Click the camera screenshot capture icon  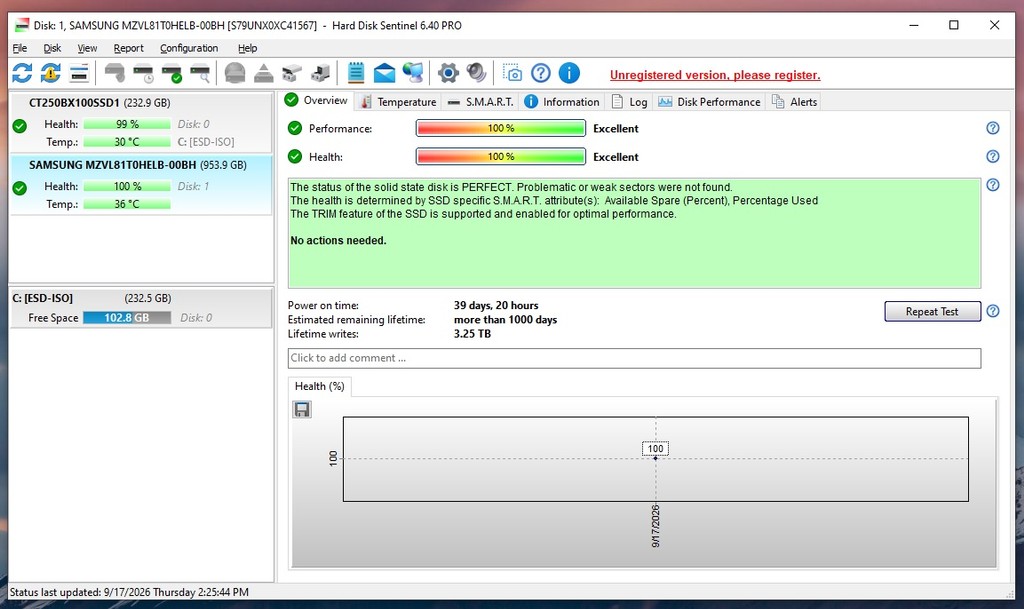point(512,73)
